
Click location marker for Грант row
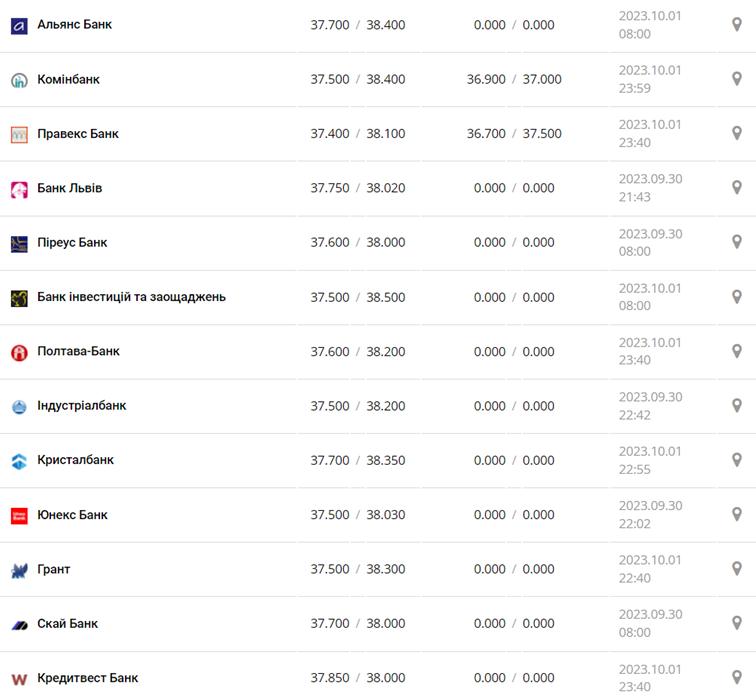737,569
